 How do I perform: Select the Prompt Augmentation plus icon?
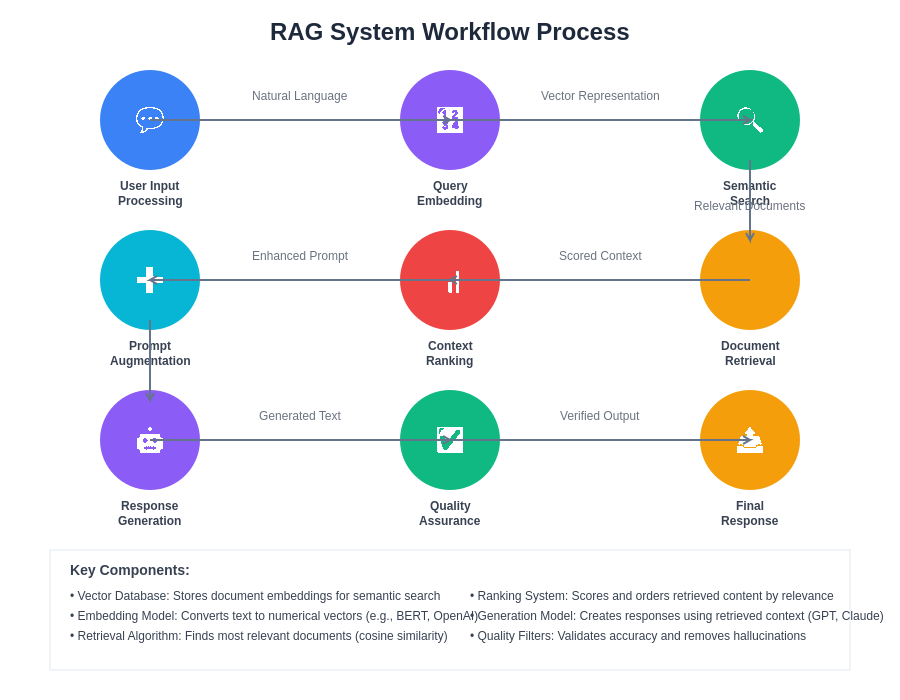tap(150, 280)
